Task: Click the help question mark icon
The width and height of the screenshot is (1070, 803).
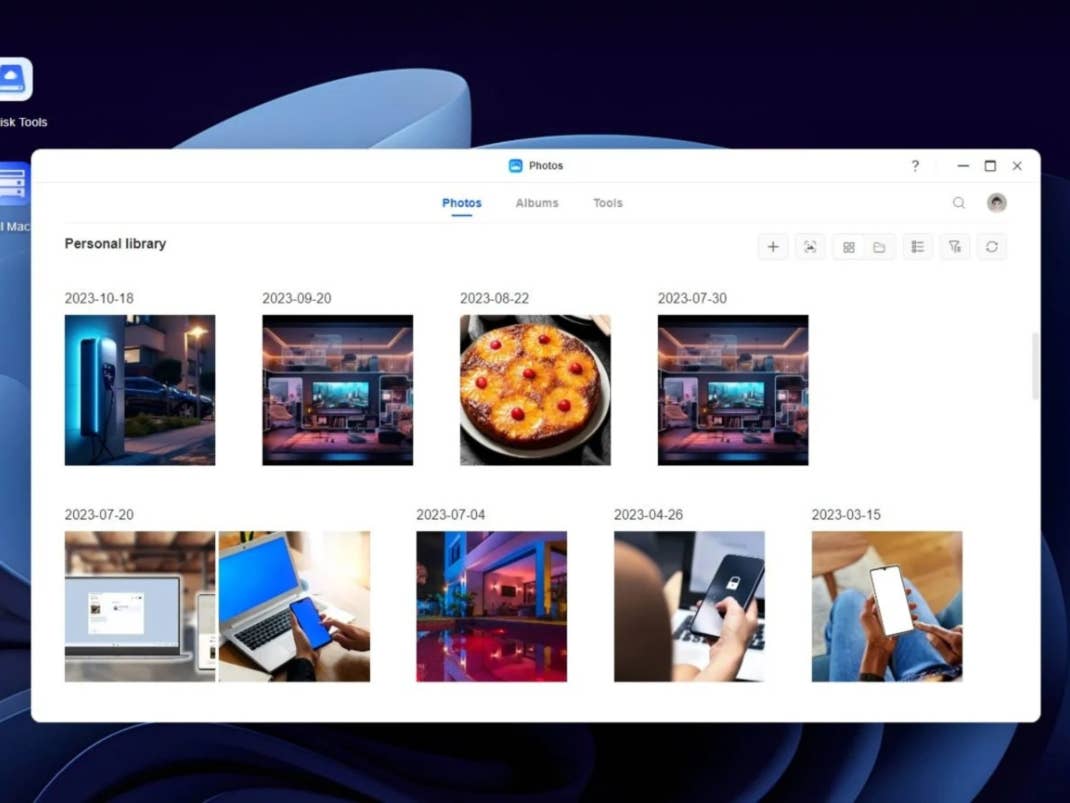Action: coord(915,166)
